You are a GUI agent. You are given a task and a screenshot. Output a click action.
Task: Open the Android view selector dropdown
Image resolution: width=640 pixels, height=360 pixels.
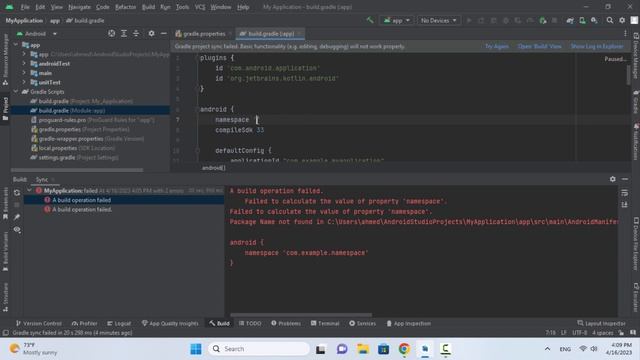tap(37, 33)
